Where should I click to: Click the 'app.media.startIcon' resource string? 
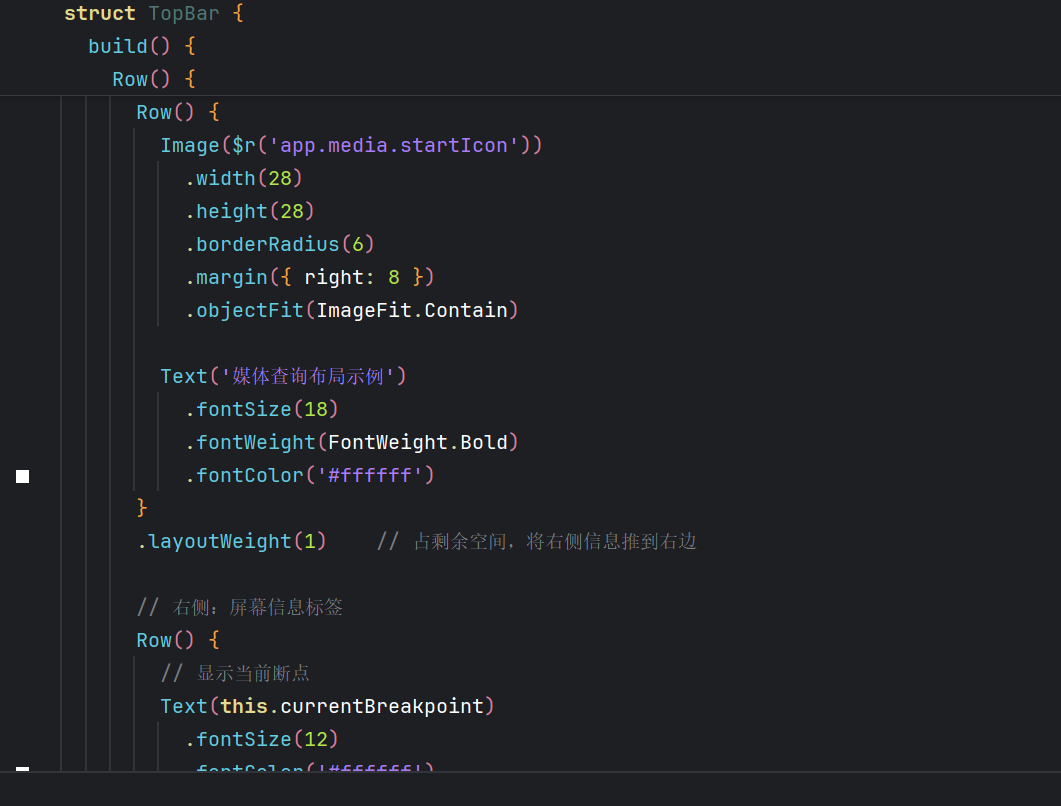[x=394, y=145]
